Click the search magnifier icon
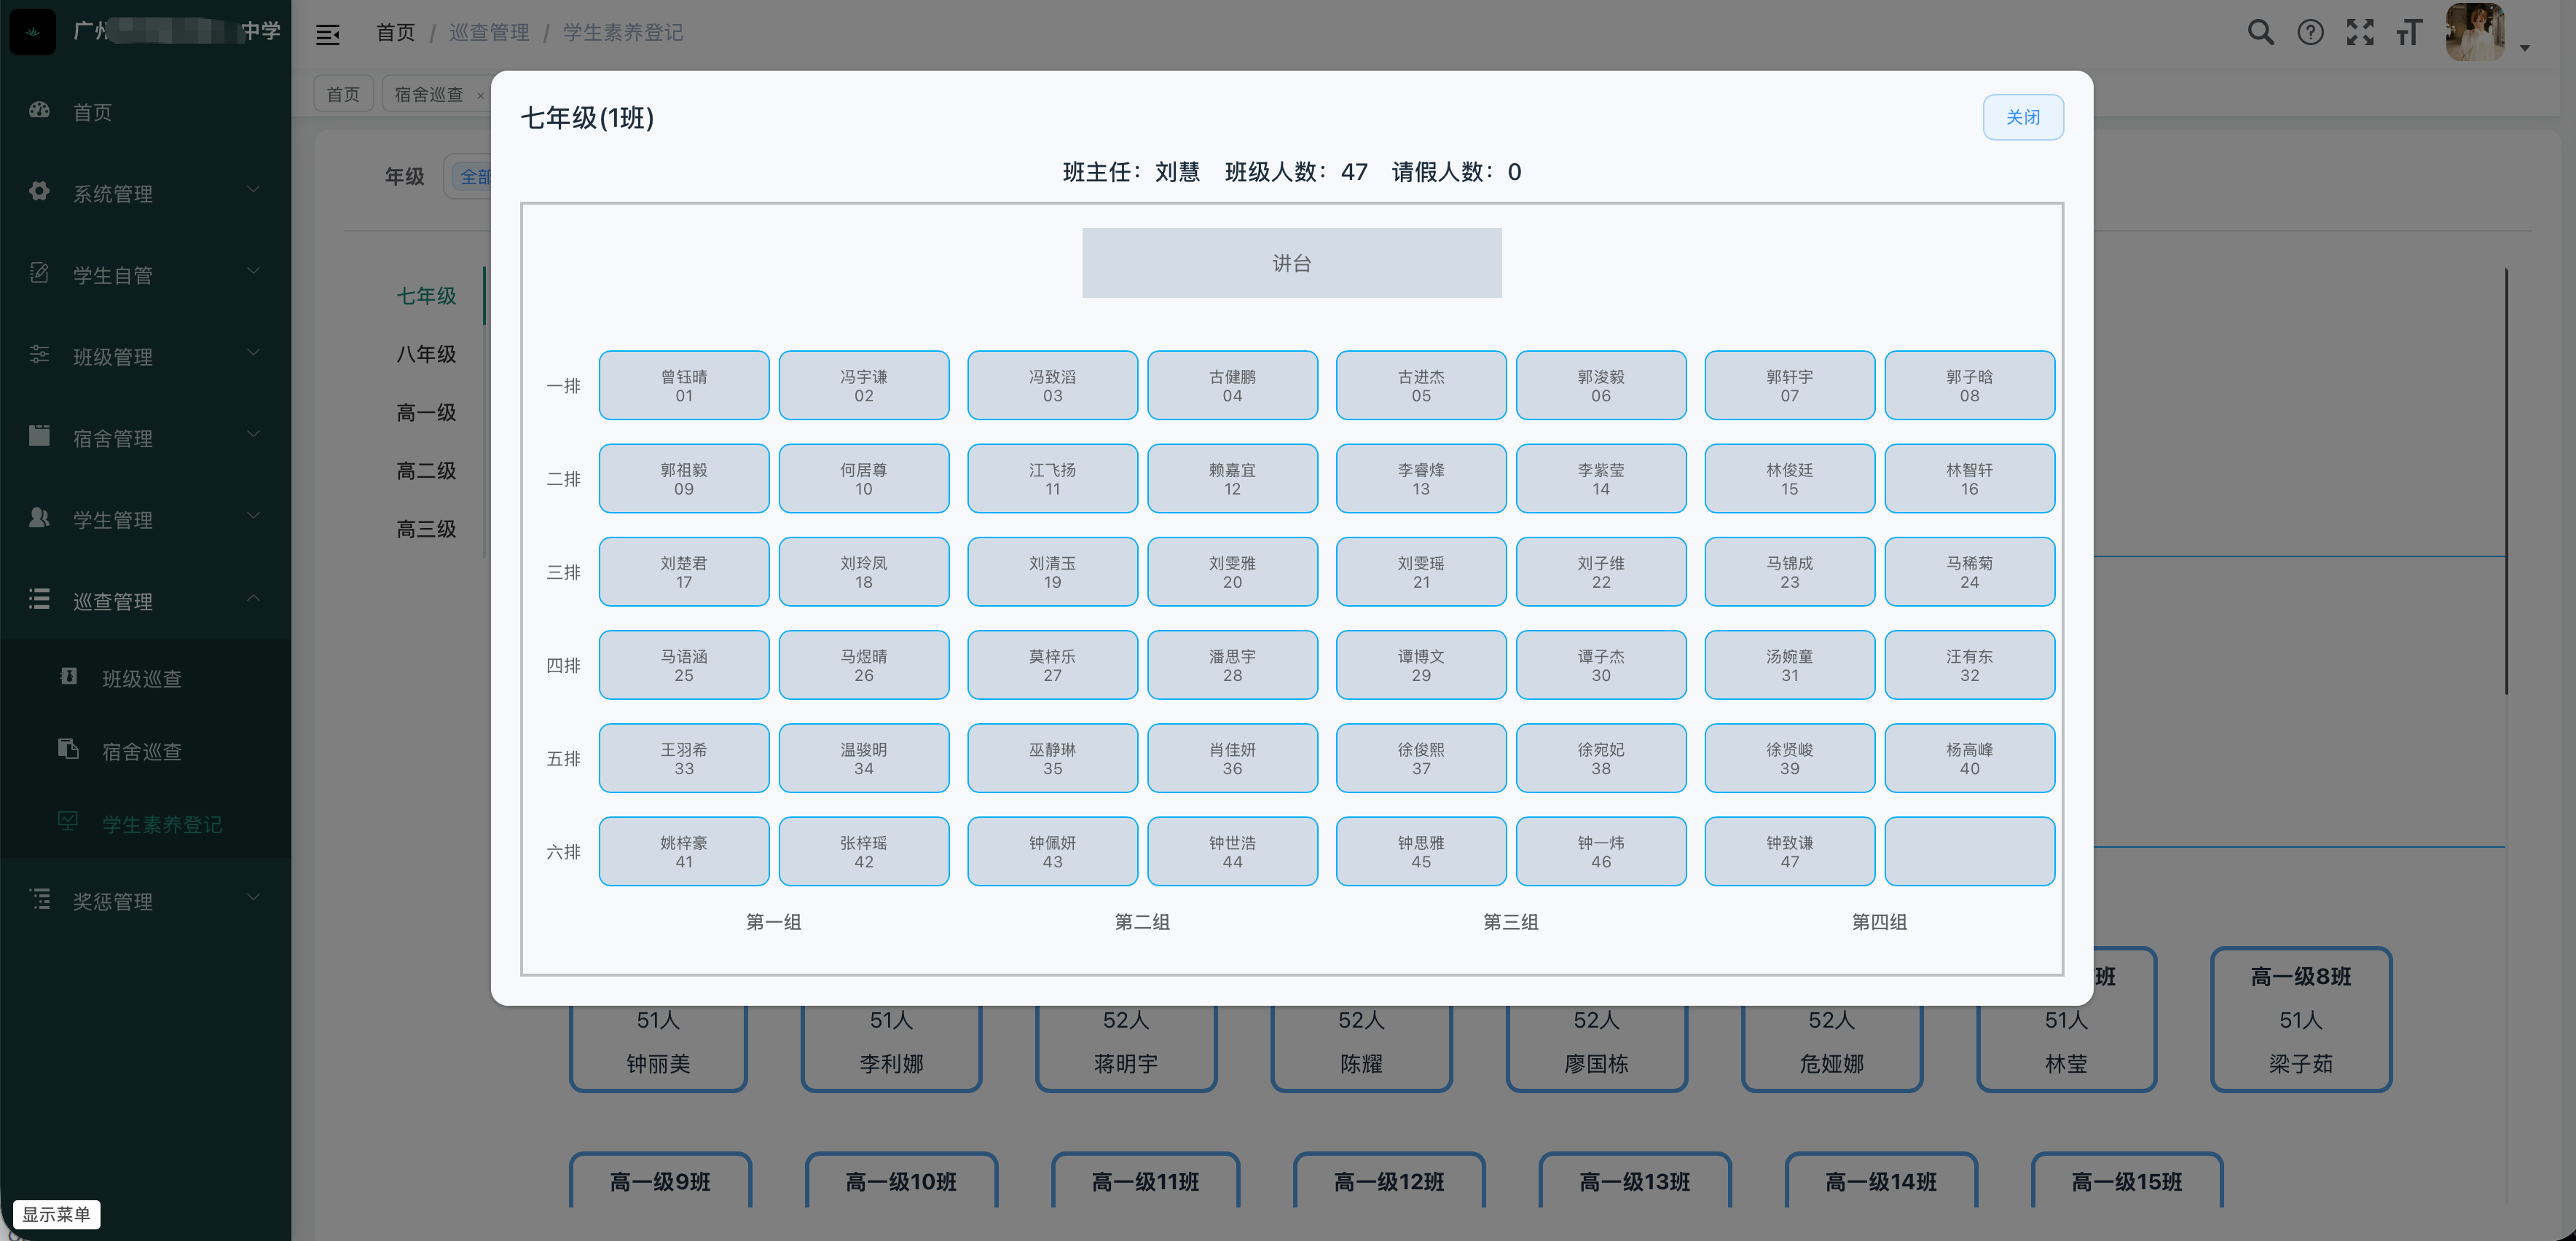 (x=2260, y=33)
